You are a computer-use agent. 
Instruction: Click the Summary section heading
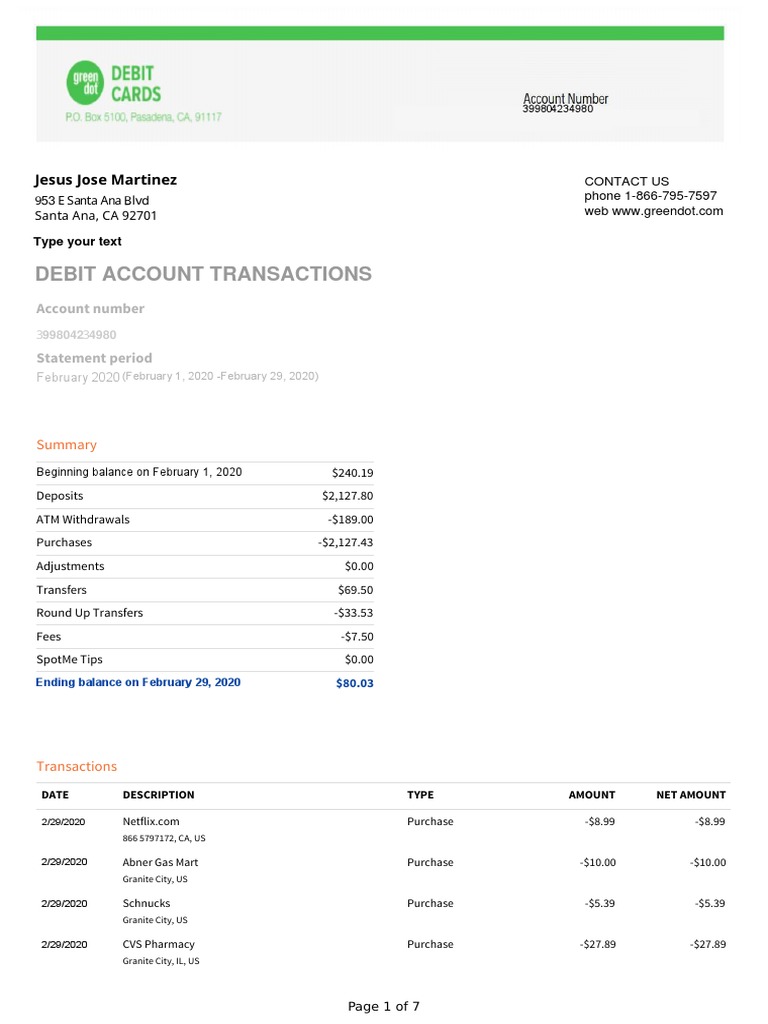pyautogui.click(x=67, y=445)
